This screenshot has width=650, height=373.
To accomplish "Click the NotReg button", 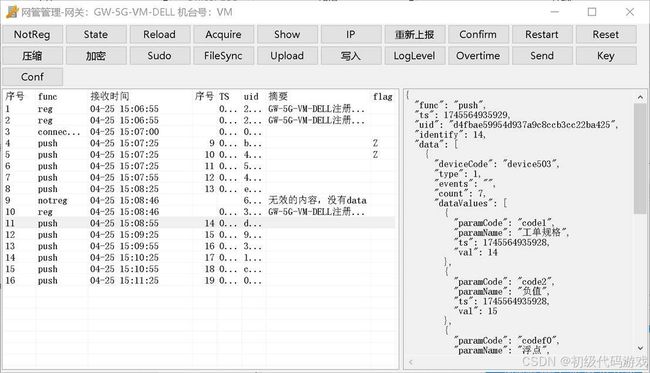I will pyautogui.click(x=32, y=34).
